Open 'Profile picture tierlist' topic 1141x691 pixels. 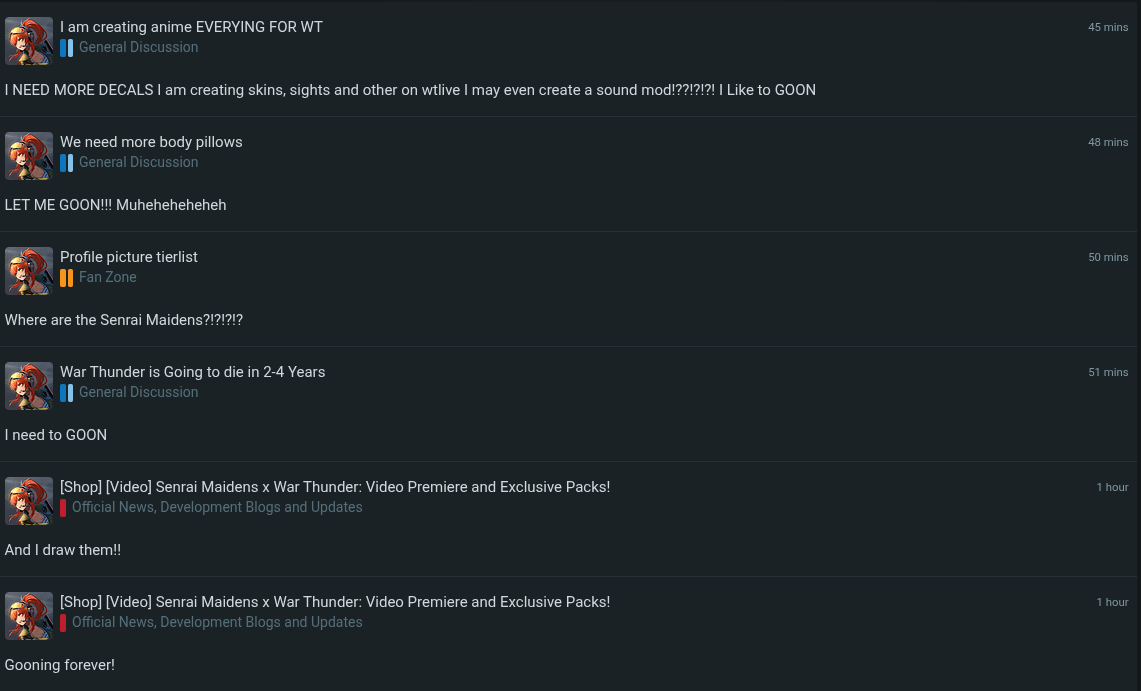tap(129, 257)
